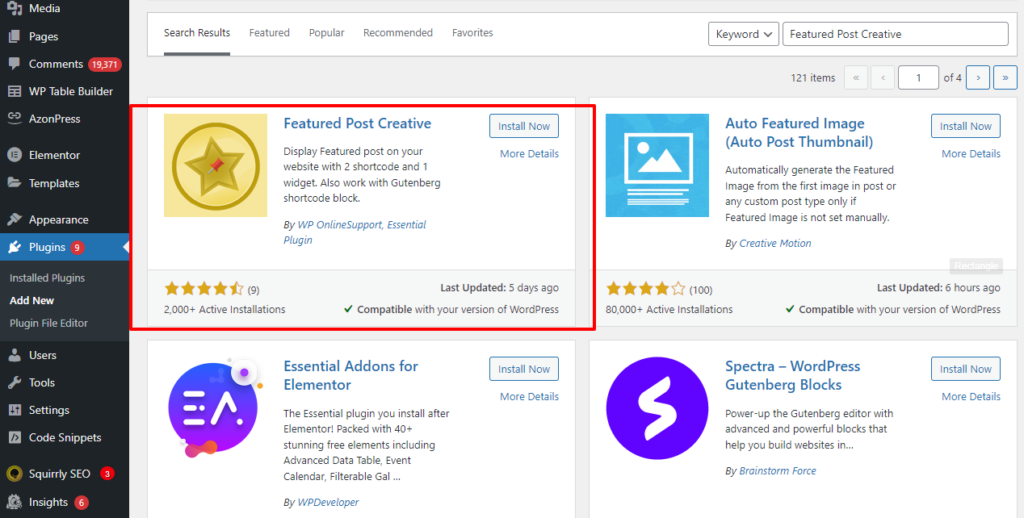Click the Elementor sidebar icon
The width and height of the screenshot is (1024, 518).
[14, 155]
